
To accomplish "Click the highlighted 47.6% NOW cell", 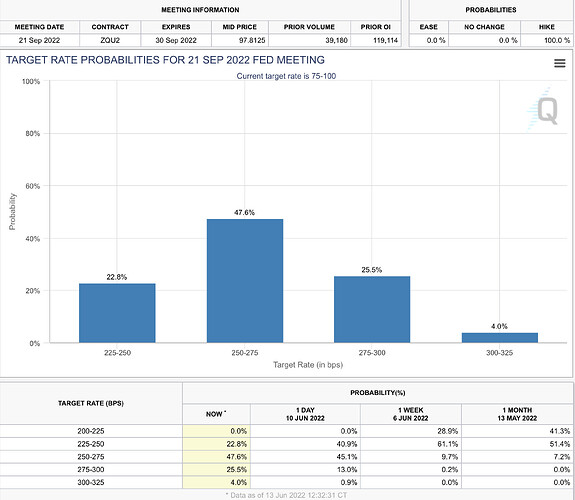I will coord(216,457).
